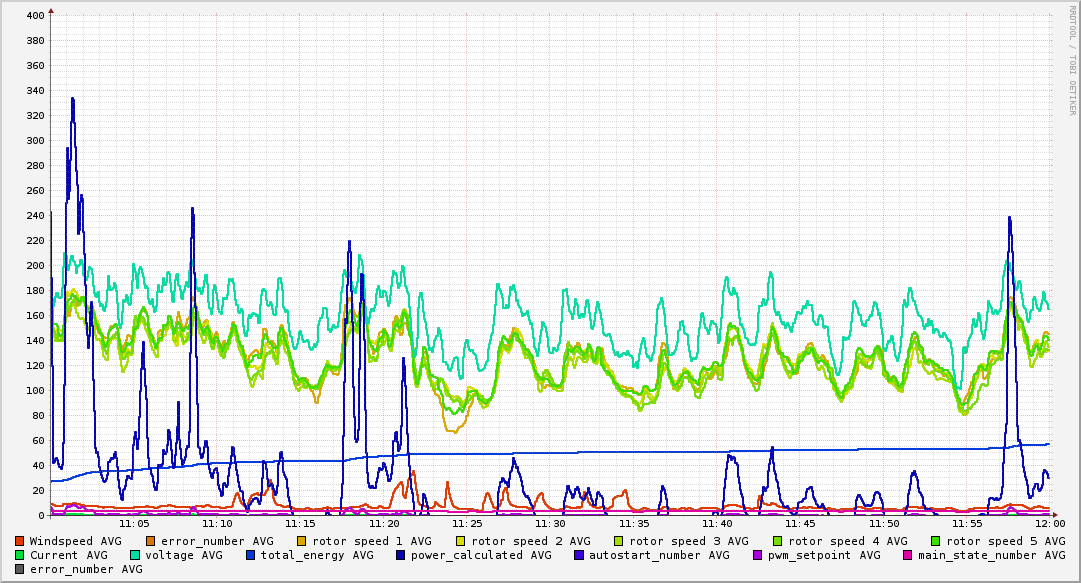Image resolution: width=1081 pixels, height=583 pixels.
Task: Click the 11:05 time axis label
Action: (134, 524)
